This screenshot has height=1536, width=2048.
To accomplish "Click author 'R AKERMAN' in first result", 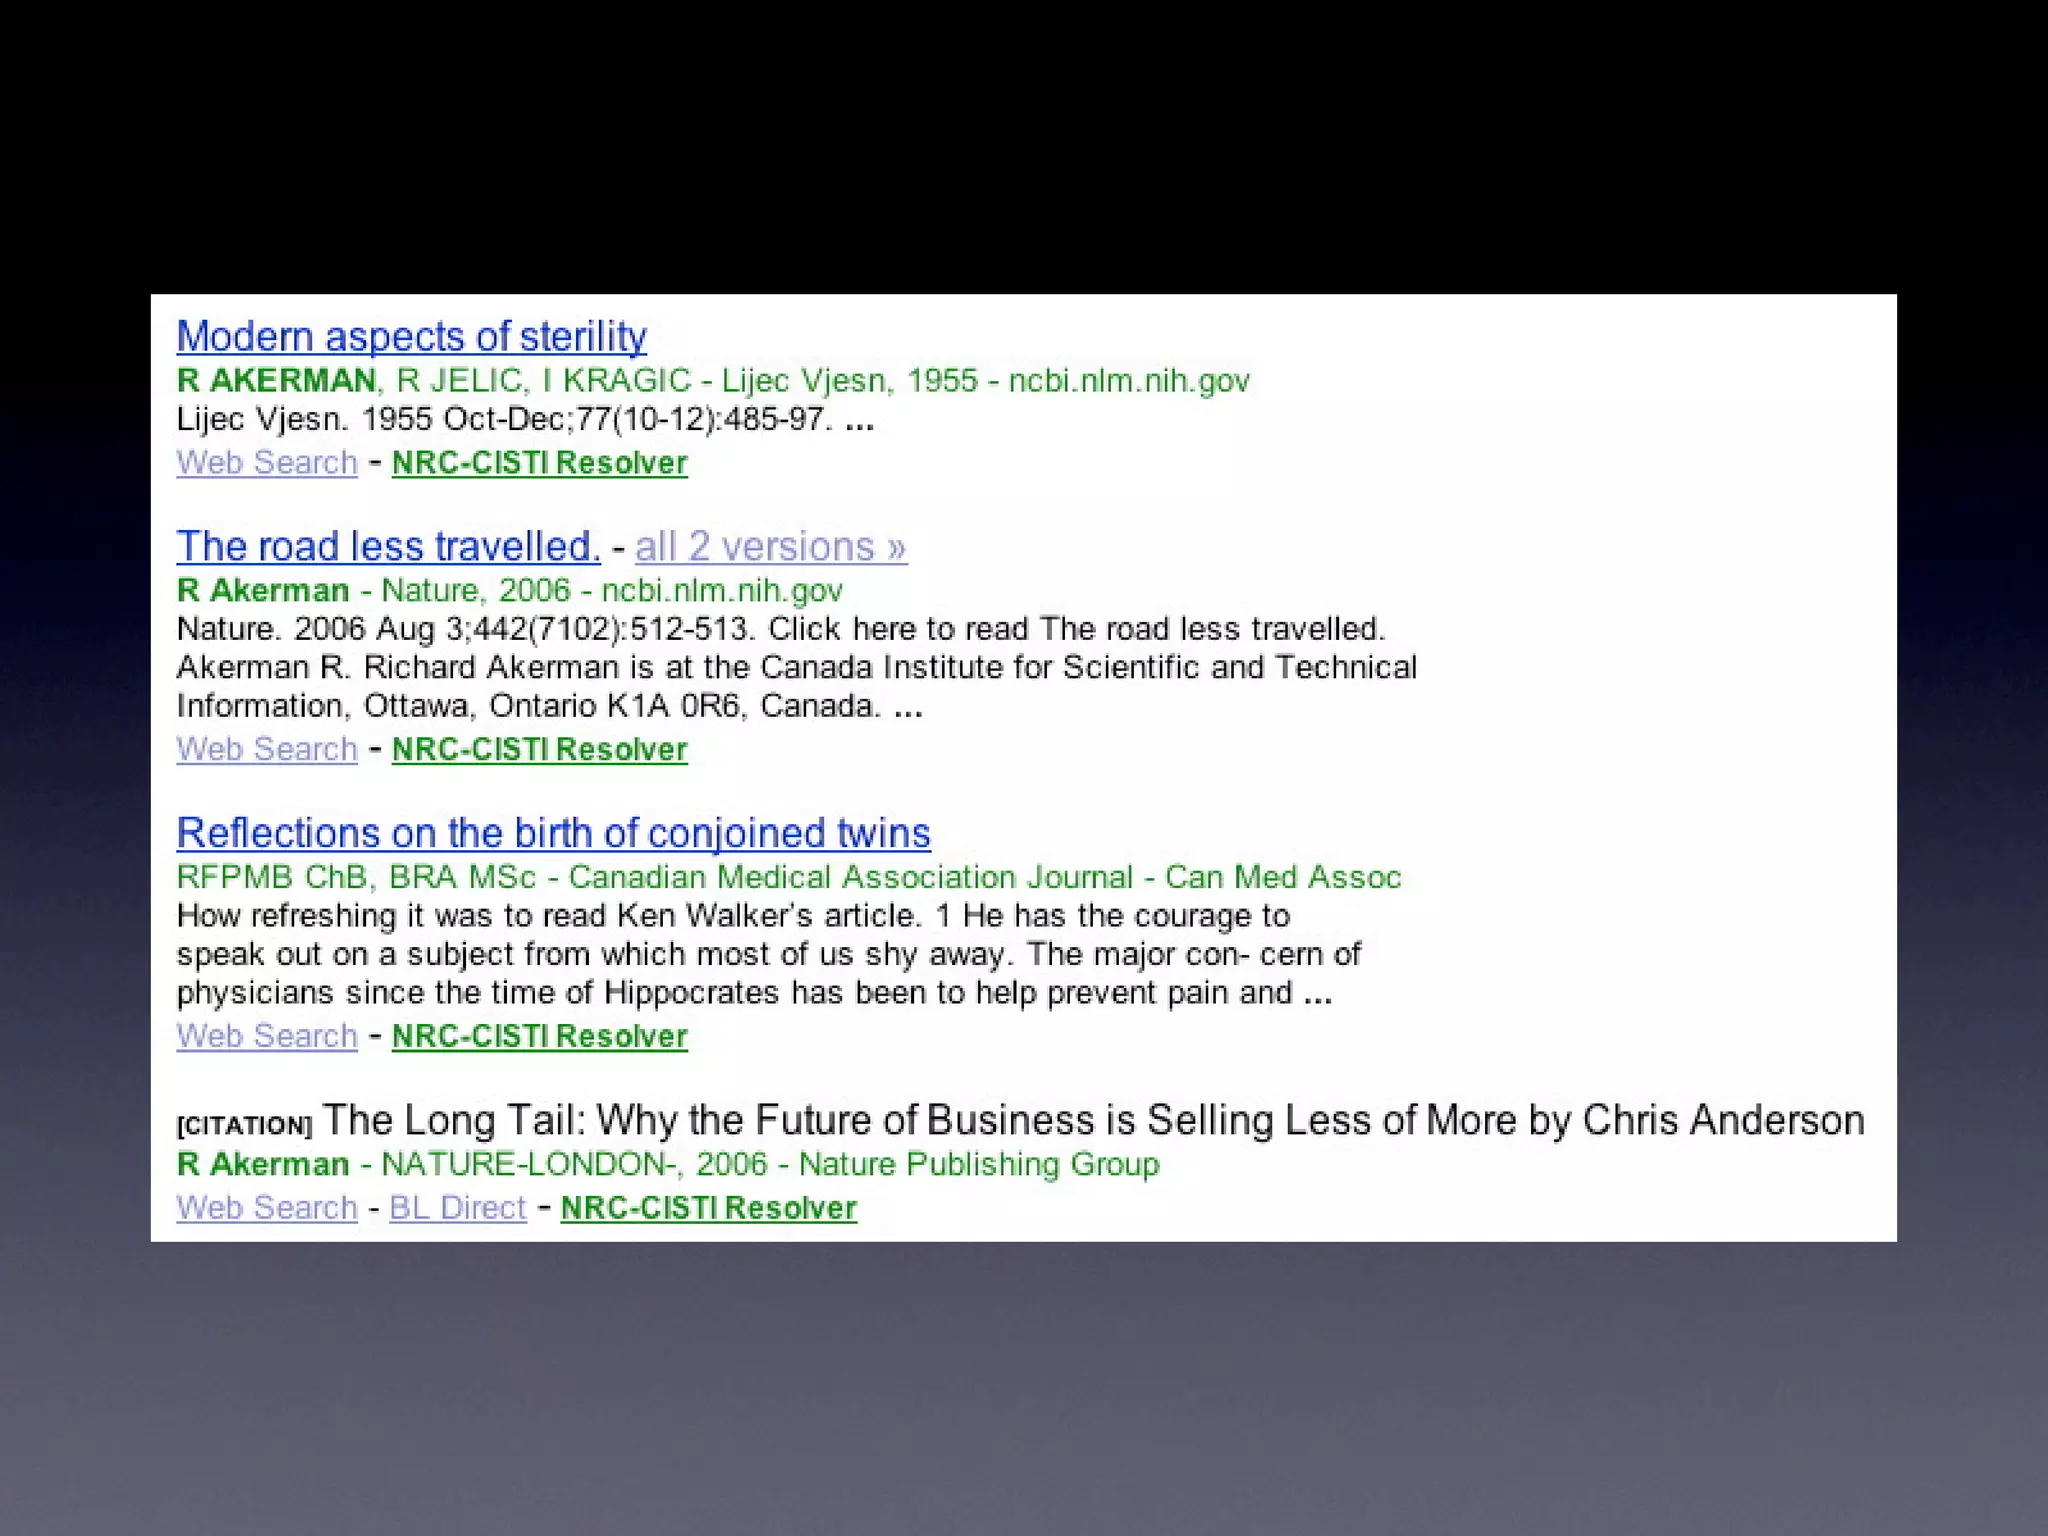I will 276,381.
